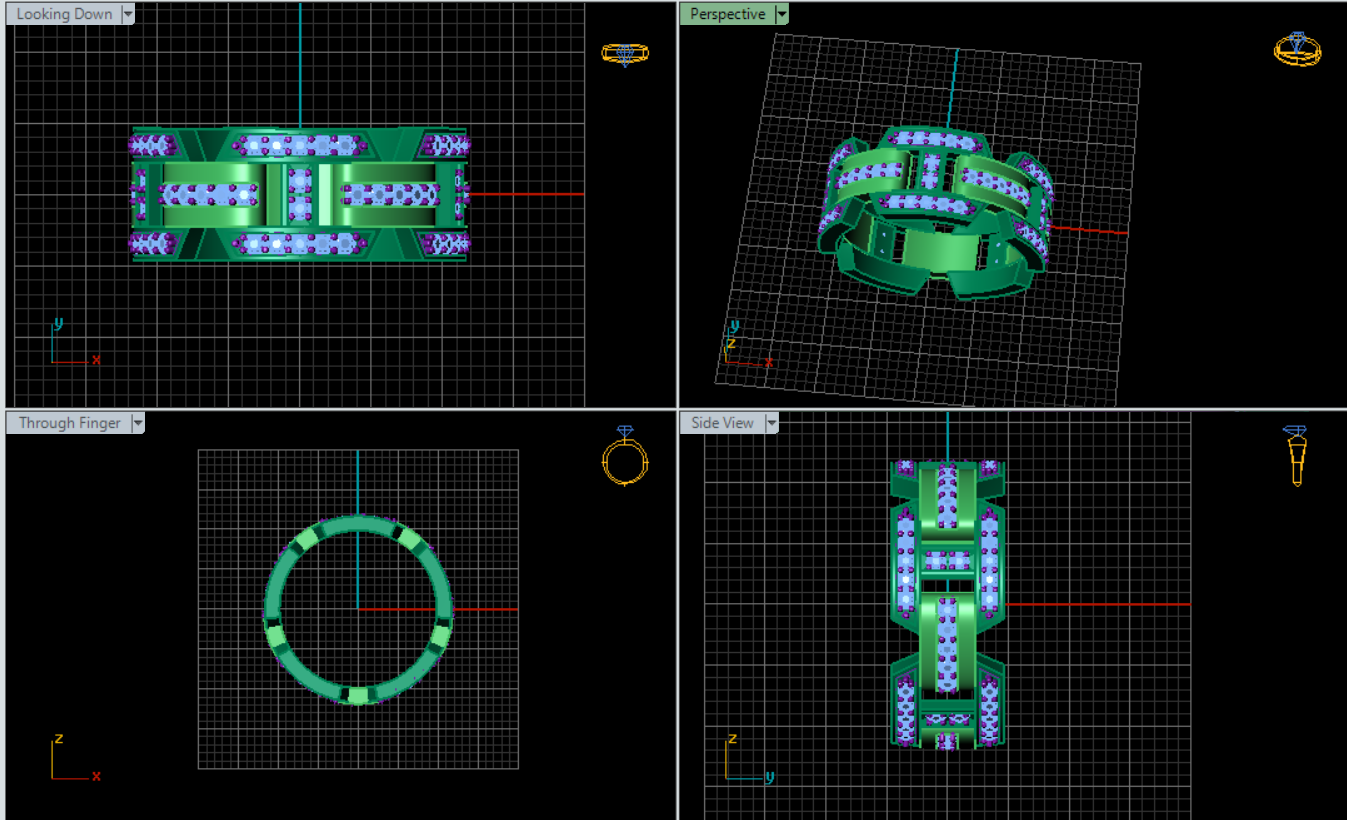Expand the Perspective viewport dropdown menu
Image resolution: width=1347 pixels, height=820 pixels.
coord(781,14)
